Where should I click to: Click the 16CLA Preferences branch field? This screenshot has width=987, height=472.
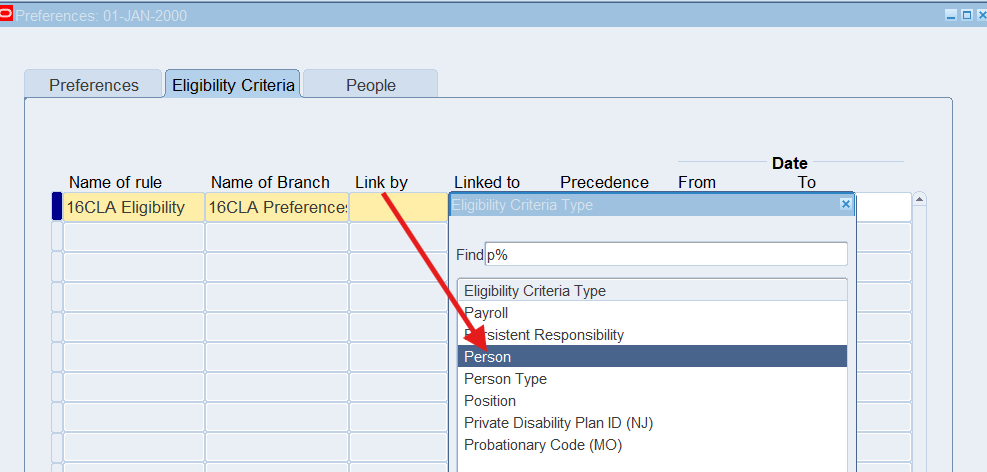(x=276, y=208)
